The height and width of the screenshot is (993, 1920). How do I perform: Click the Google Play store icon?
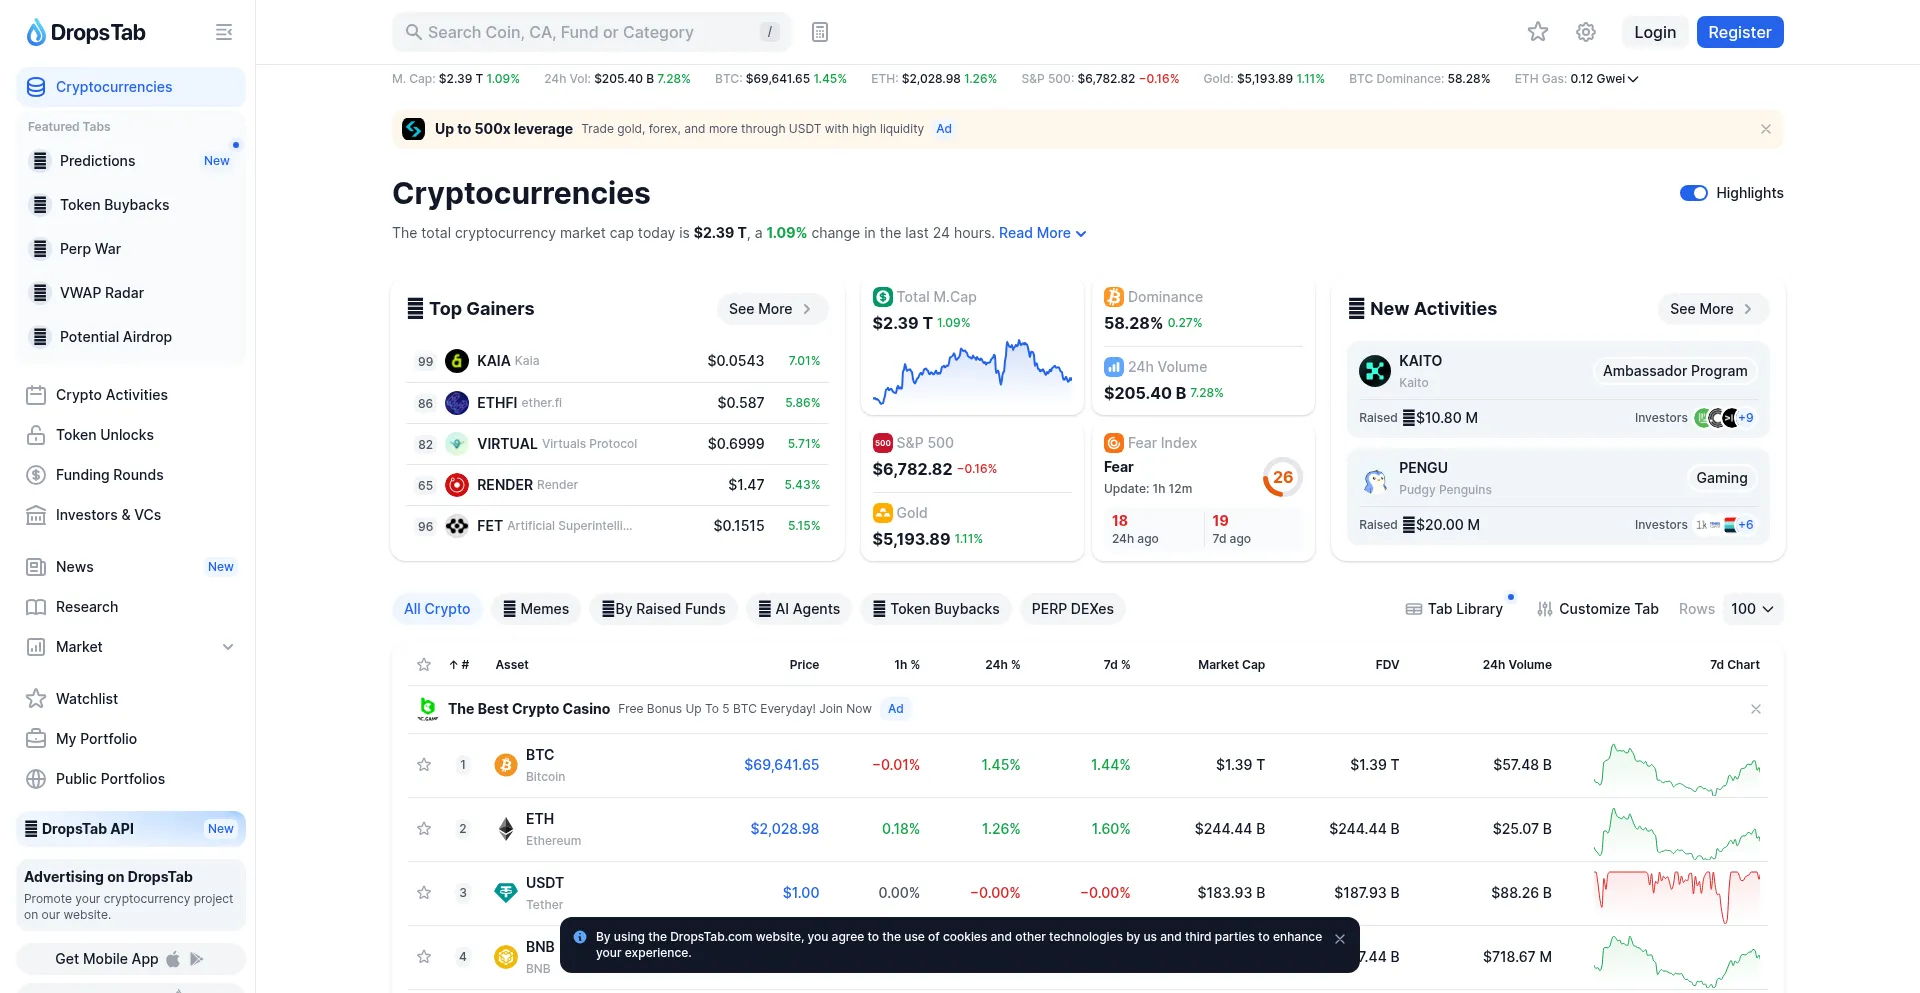click(x=197, y=959)
